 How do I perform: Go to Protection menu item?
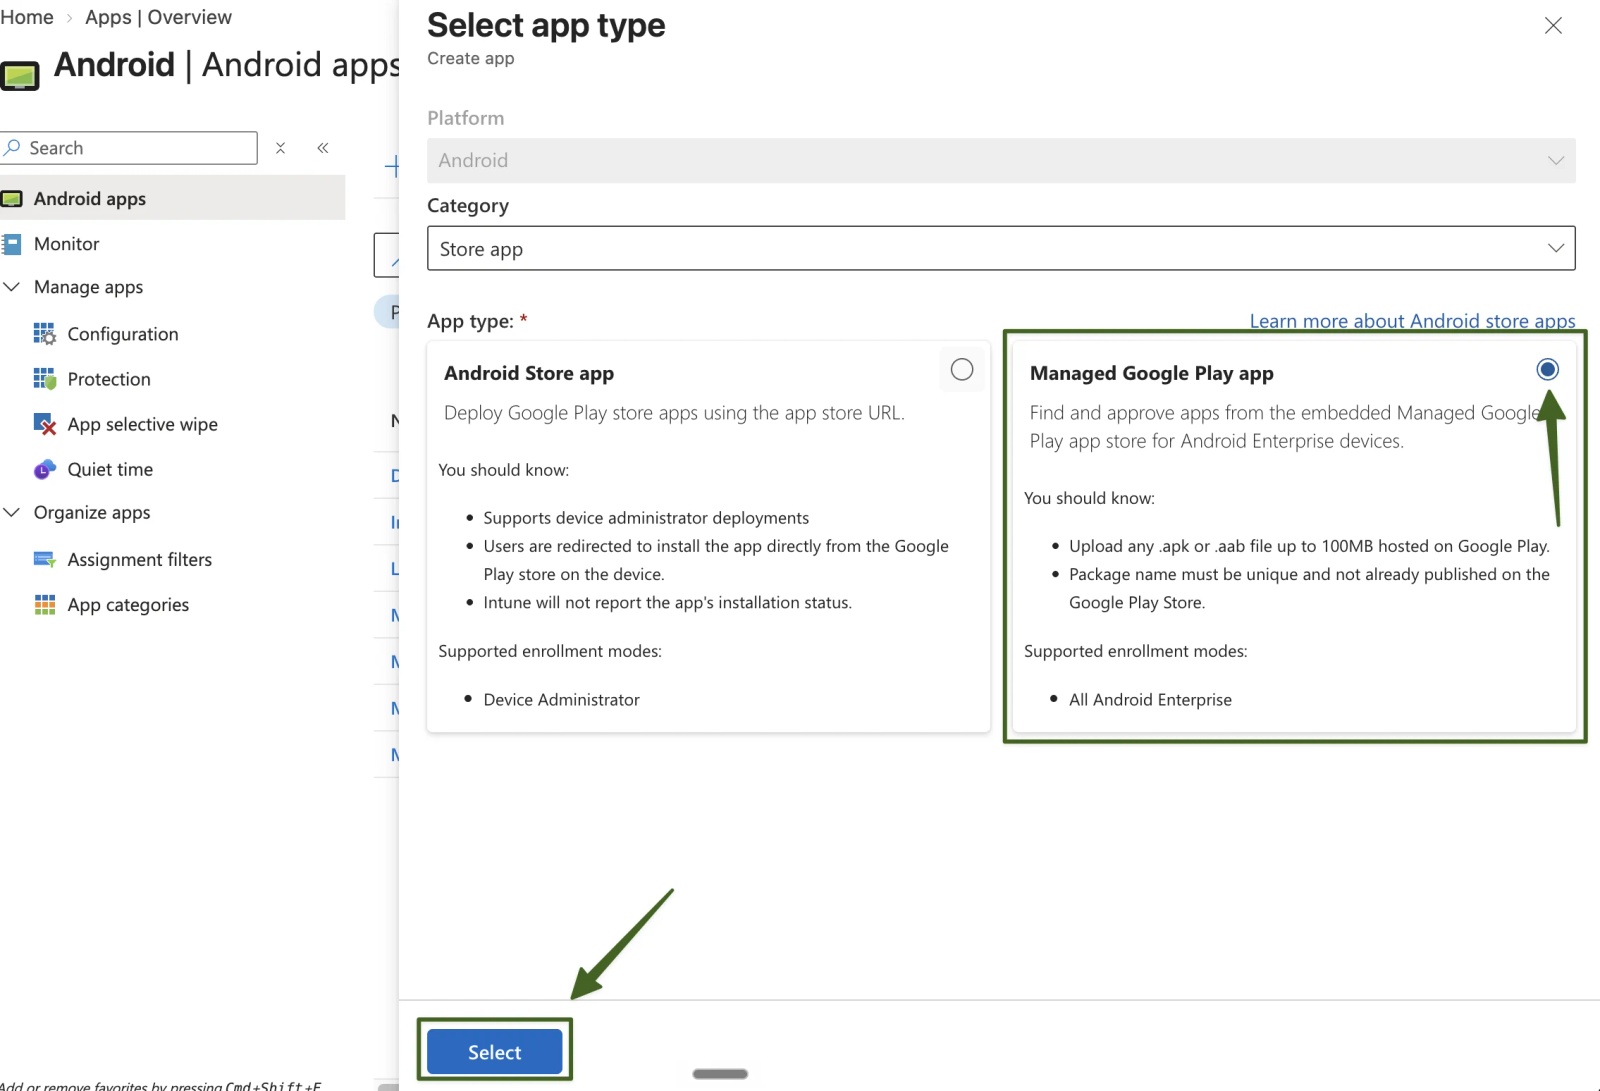[109, 379]
